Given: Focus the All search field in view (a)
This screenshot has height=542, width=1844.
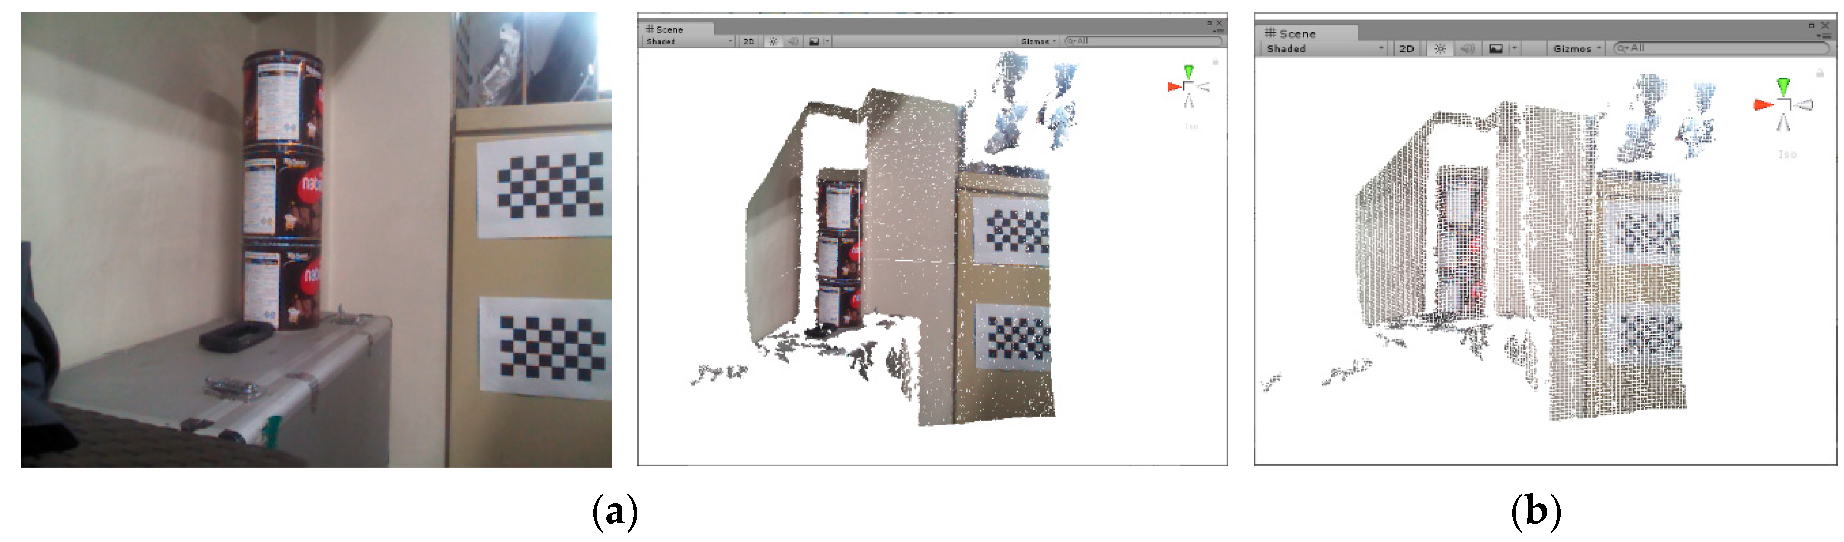Looking at the screenshot, I should click(x=1143, y=41).
